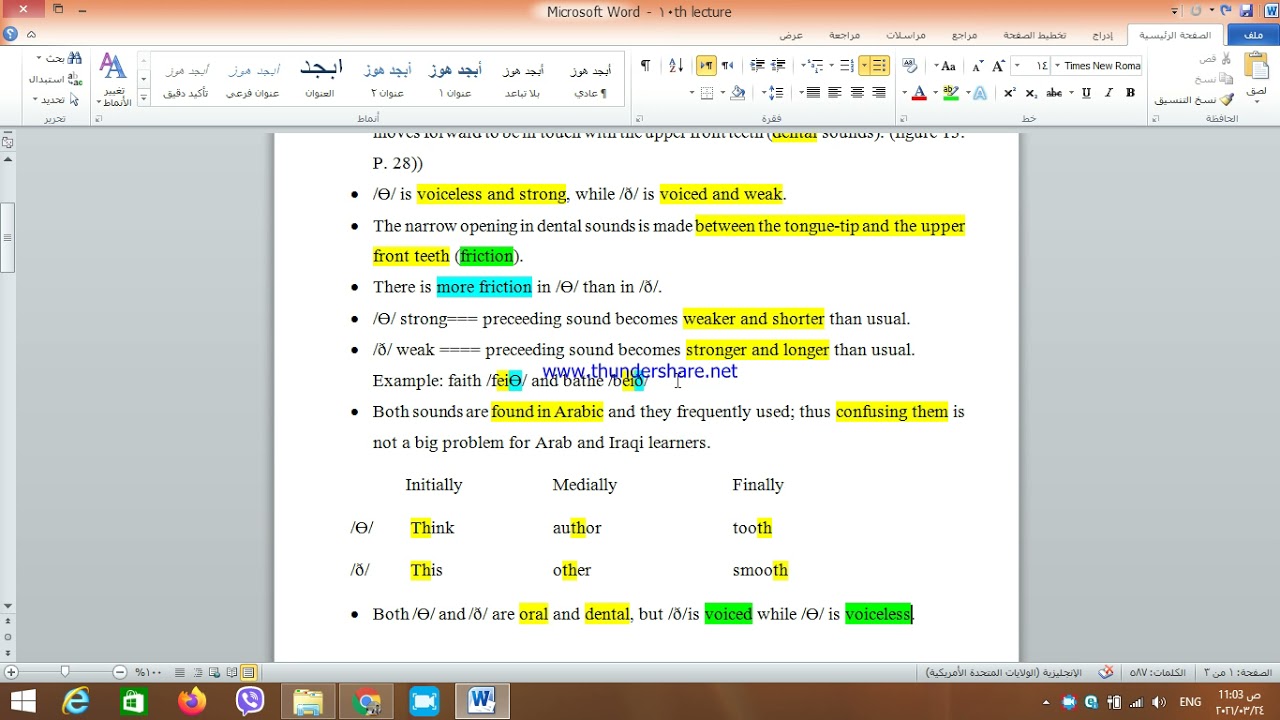Click the Format Painter brush button
1280x720 pixels.
(x=1195, y=100)
